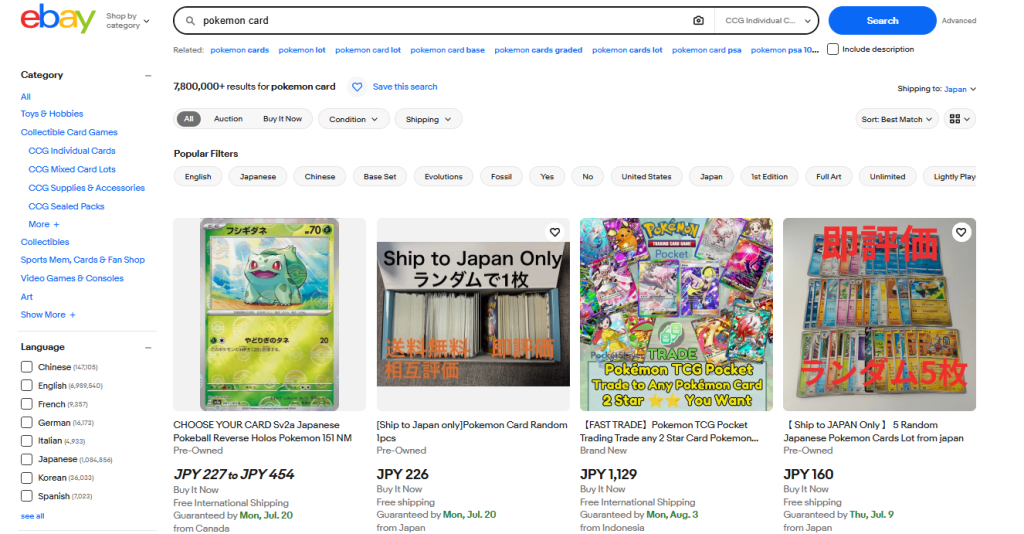Open FAST TRADE Pokemon TCG Pocket listing title

pyautogui.click(x=669, y=431)
